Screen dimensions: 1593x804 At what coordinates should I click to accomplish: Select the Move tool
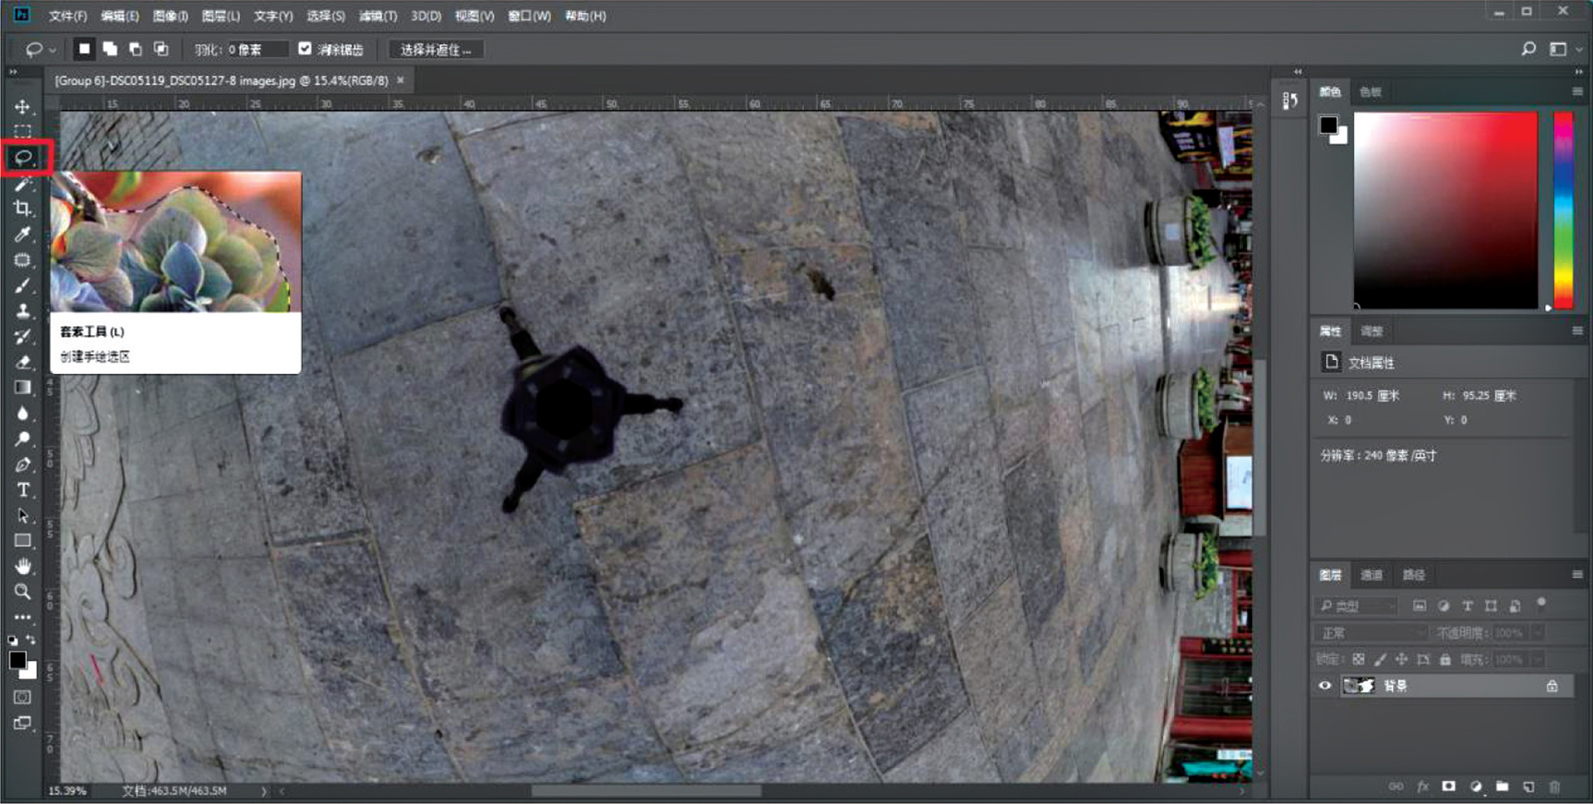pos(22,106)
